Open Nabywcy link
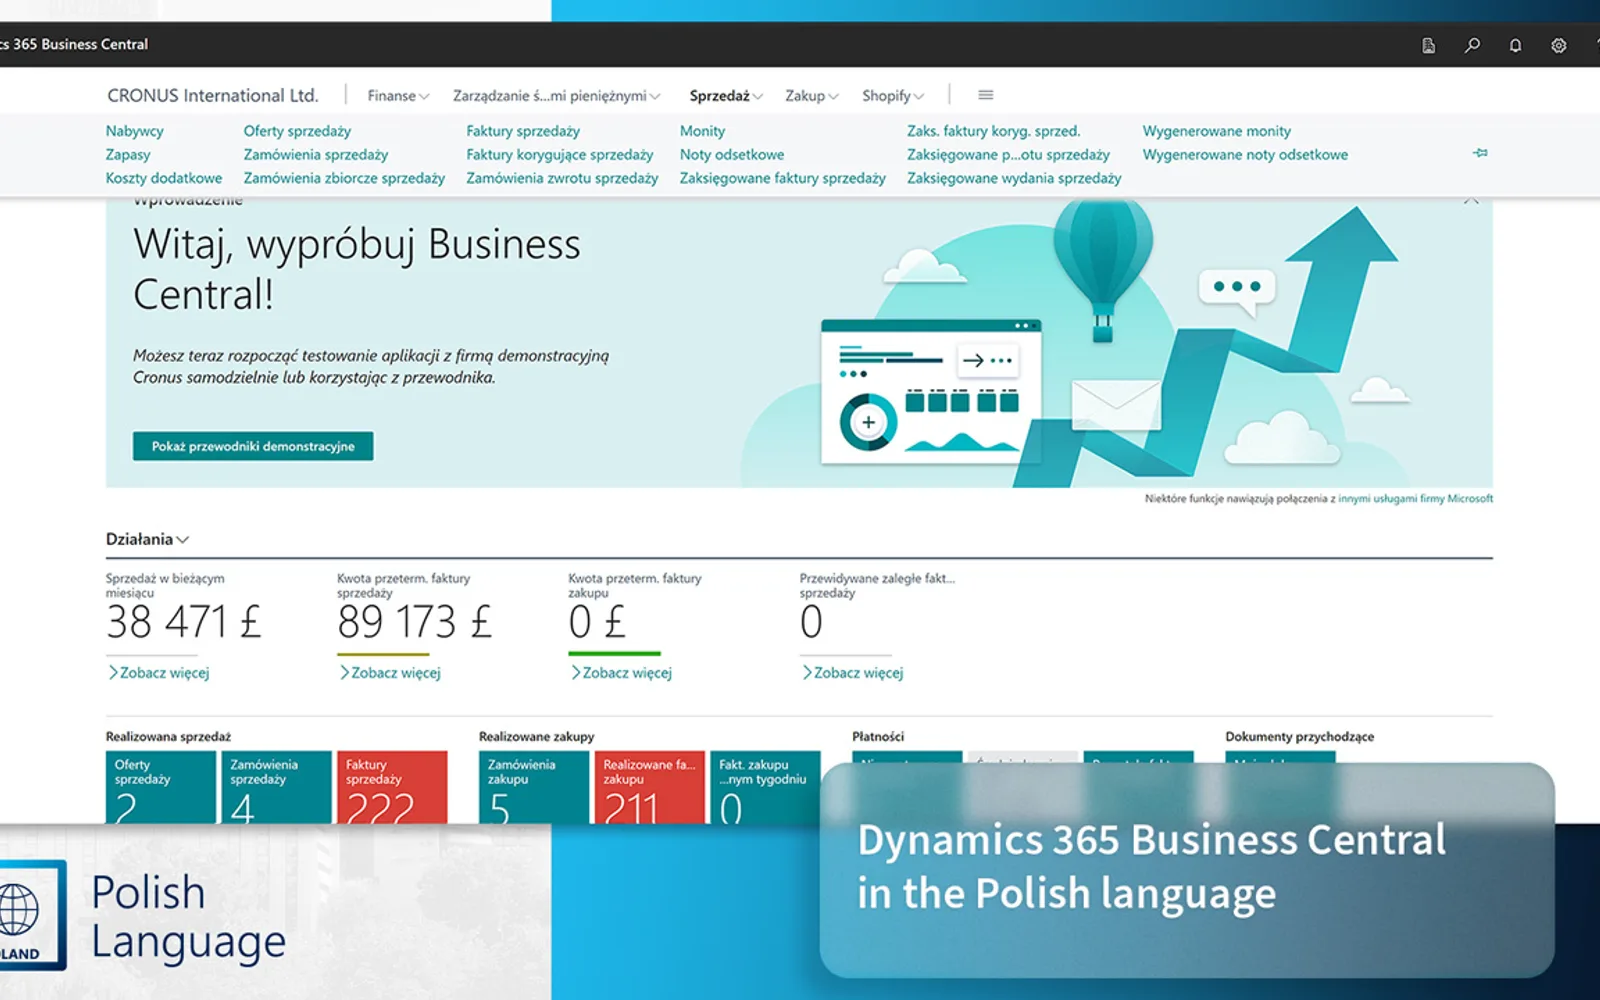 tap(134, 131)
